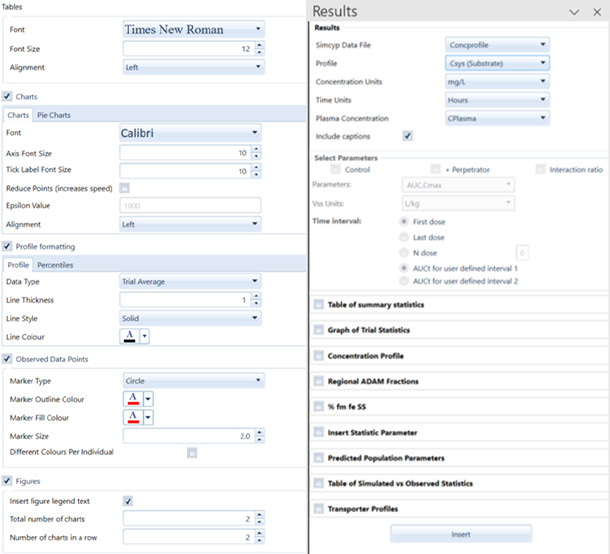Screen dimensions: 610x554
Task: Check the % fm fe SS option
Action: coord(319,407)
